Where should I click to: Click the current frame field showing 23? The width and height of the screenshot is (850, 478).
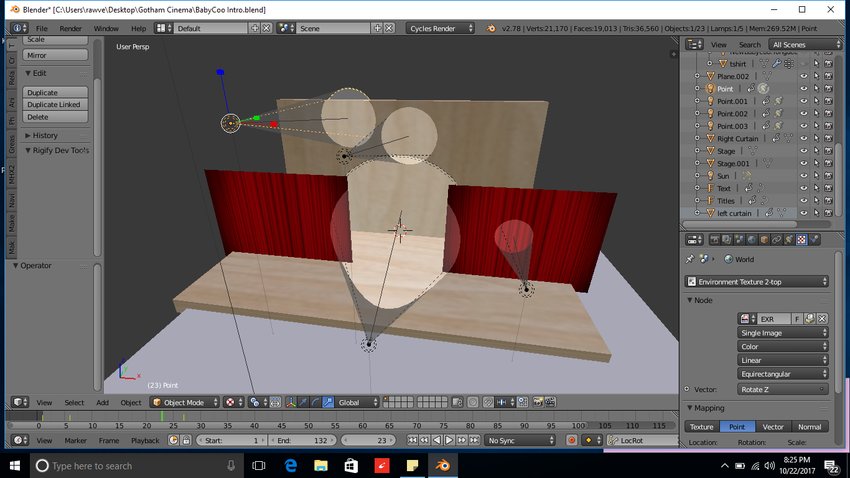(x=368, y=441)
